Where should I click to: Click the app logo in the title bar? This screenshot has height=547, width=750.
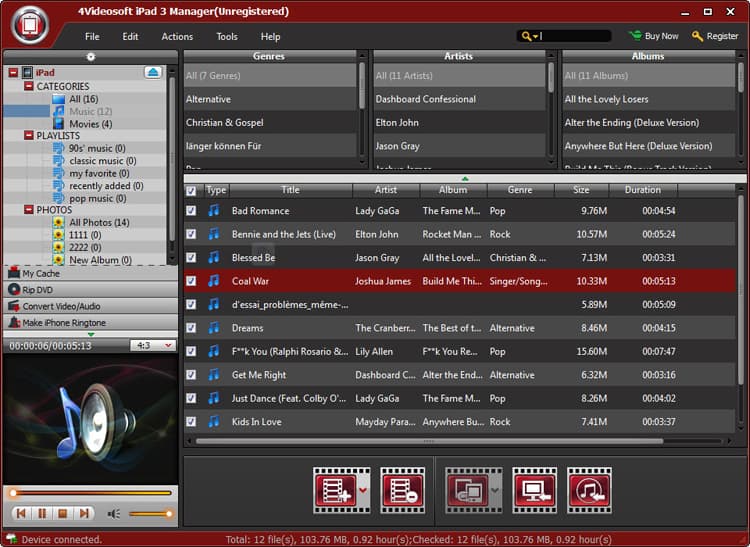click(30, 25)
